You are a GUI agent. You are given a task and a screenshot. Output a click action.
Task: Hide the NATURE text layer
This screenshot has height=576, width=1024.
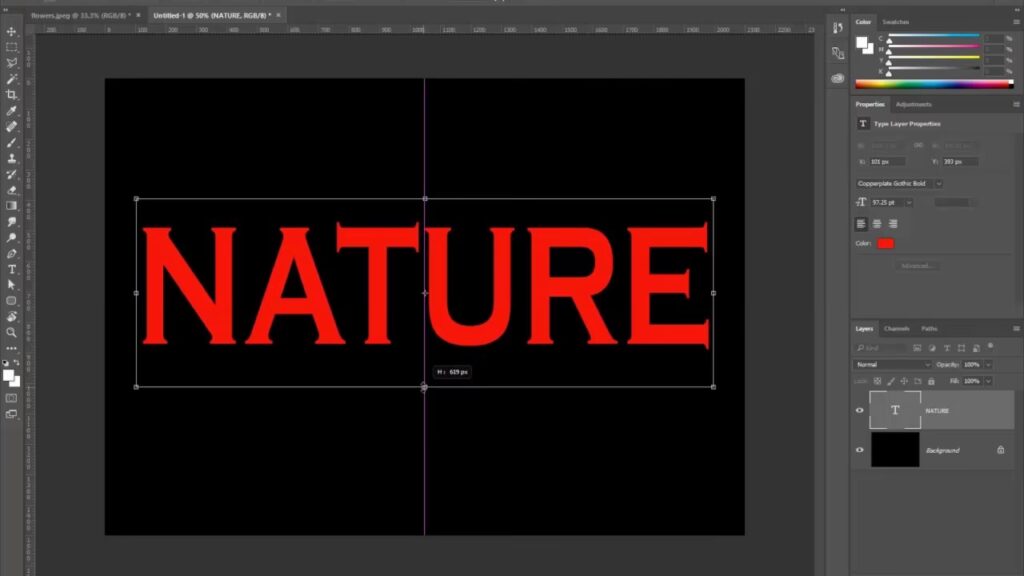[x=859, y=410]
